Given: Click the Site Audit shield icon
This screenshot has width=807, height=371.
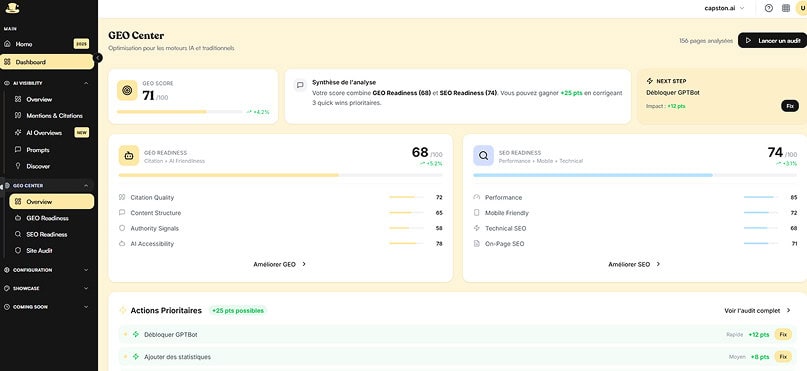Looking at the screenshot, I should pos(18,251).
